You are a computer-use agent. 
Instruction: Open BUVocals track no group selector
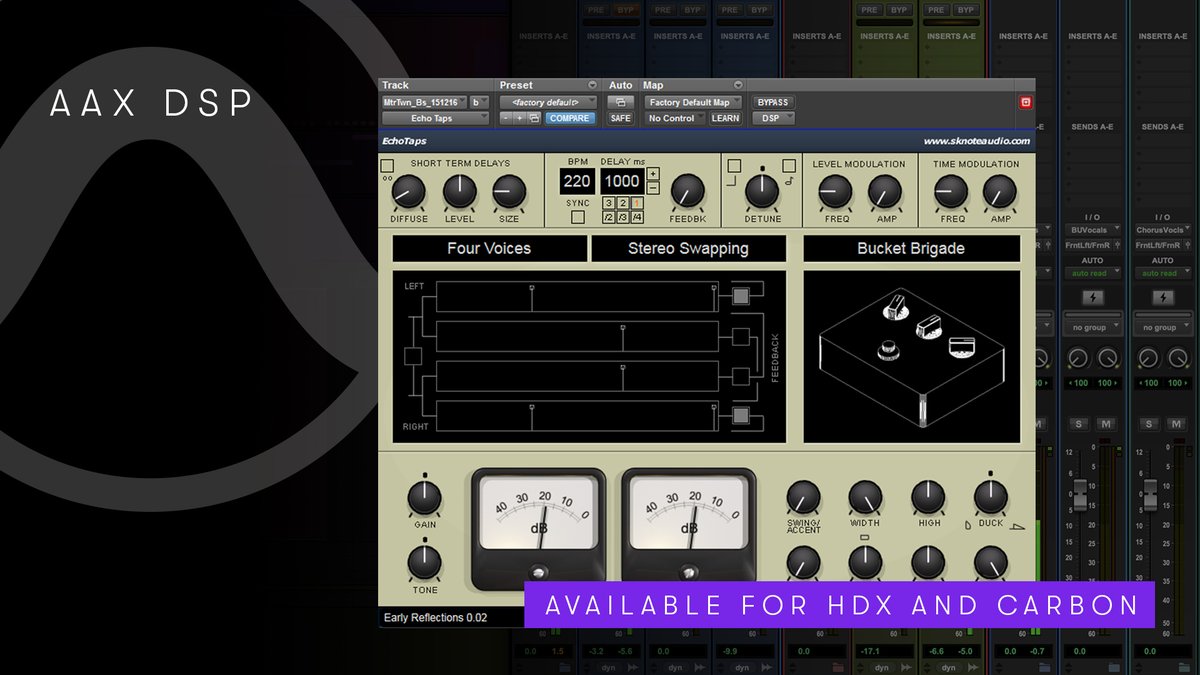tap(1092, 327)
